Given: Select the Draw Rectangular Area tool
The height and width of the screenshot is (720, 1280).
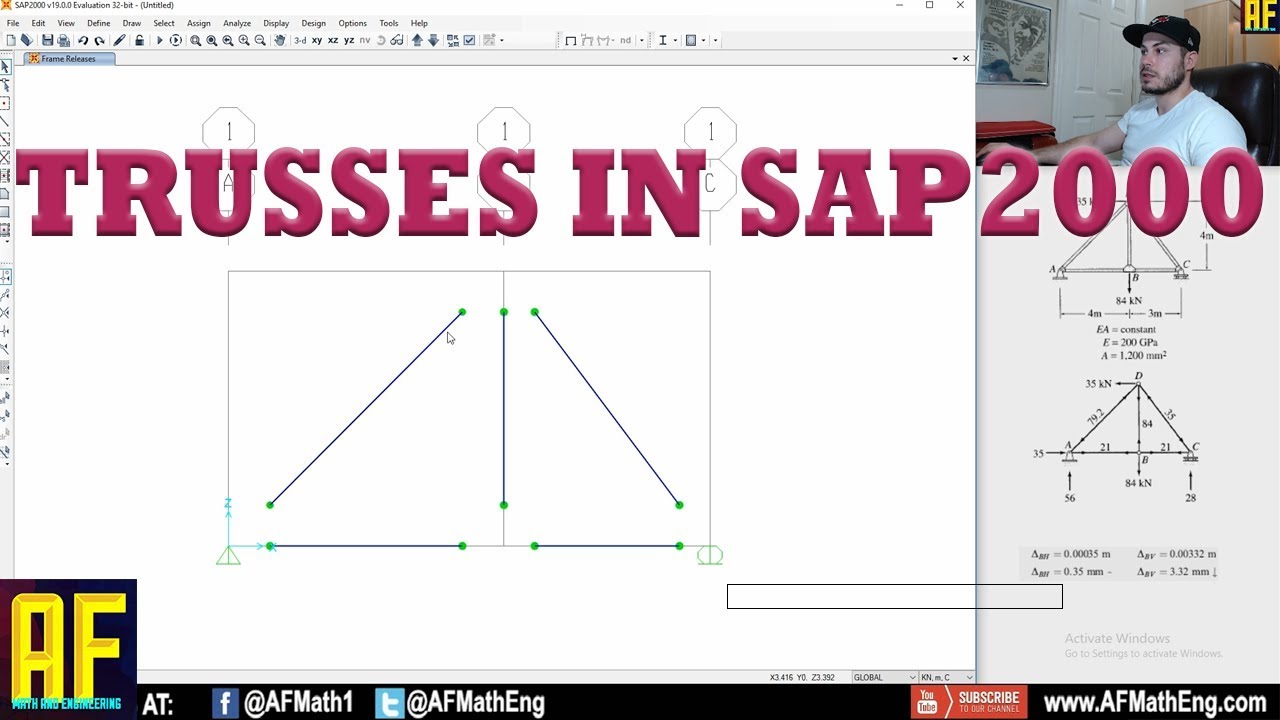Looking at the screenshot, I should click(6, 211).
